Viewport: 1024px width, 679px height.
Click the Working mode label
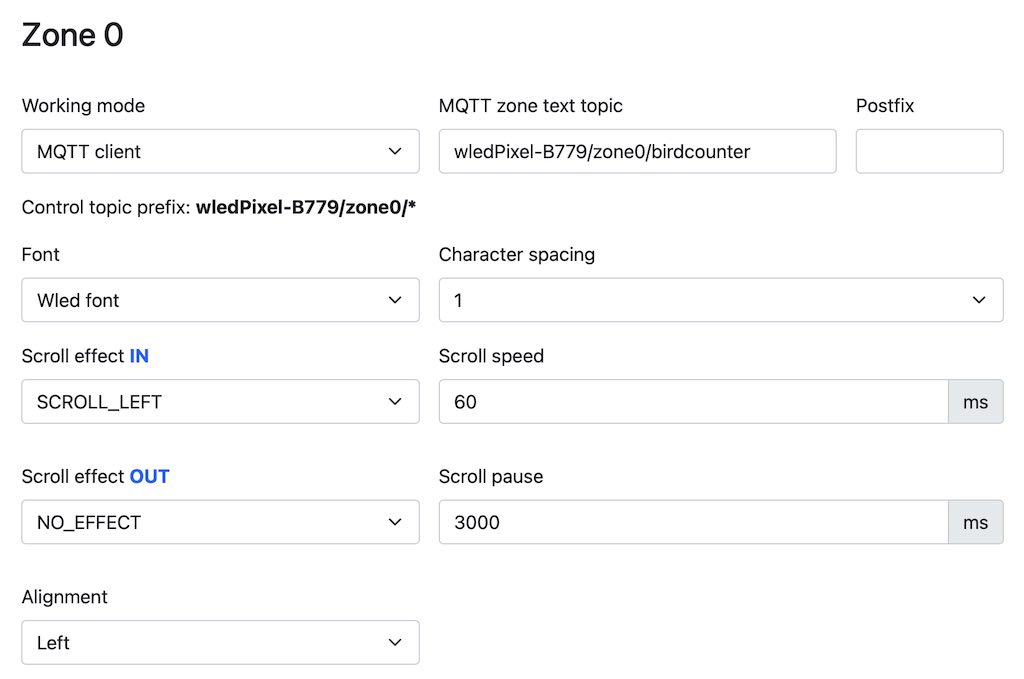point(83,106)
